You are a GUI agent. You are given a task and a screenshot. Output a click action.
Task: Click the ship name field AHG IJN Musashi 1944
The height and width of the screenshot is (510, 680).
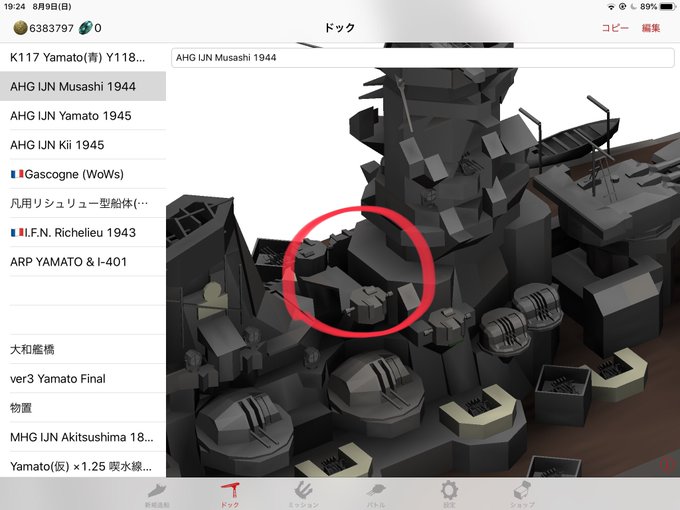tap(422, 58)
